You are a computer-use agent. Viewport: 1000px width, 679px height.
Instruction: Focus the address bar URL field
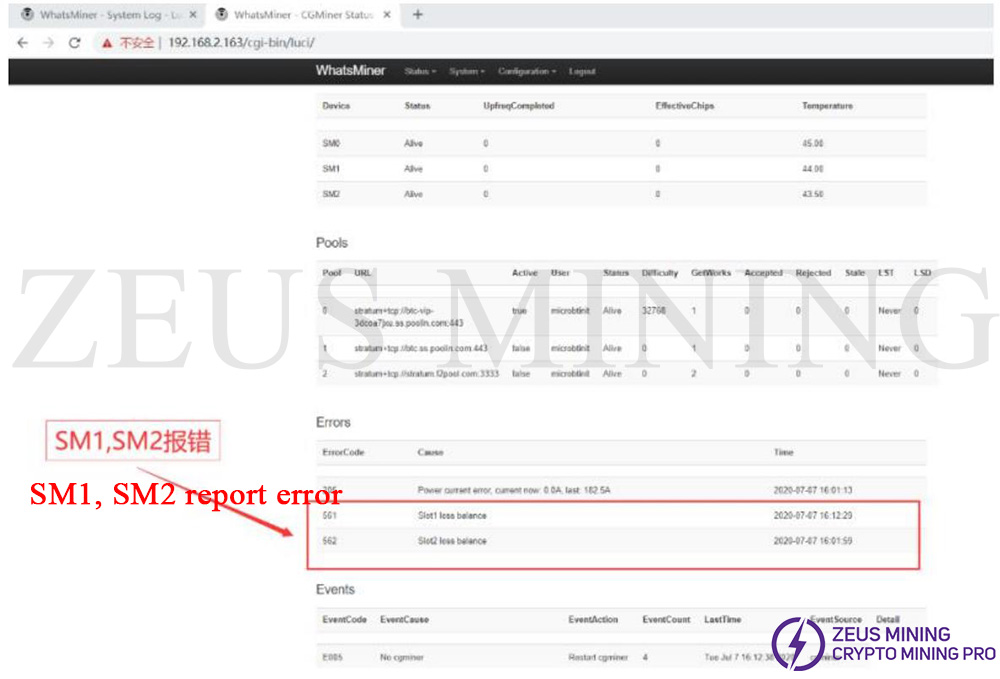point(500,43)
